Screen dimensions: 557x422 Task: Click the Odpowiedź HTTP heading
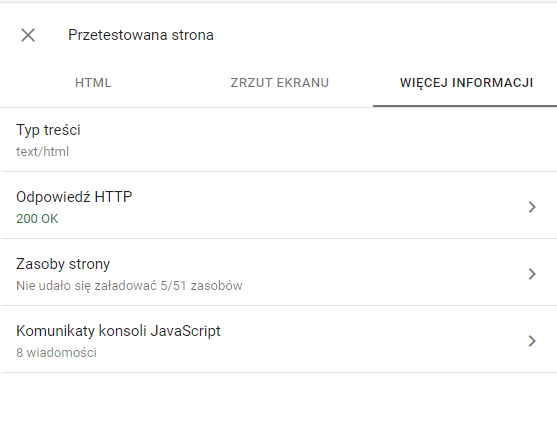coord(74,197)
